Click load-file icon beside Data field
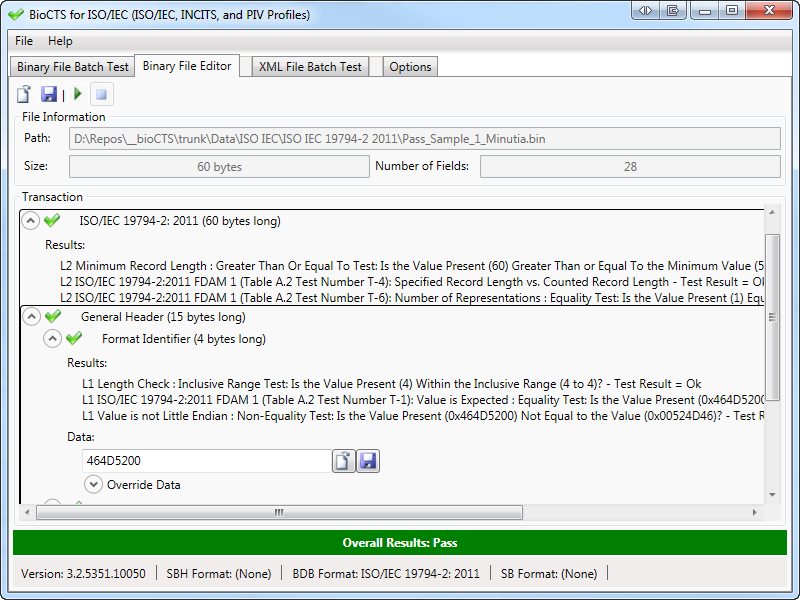The height and width of the screenshot is (600, 800). (344, 461)
